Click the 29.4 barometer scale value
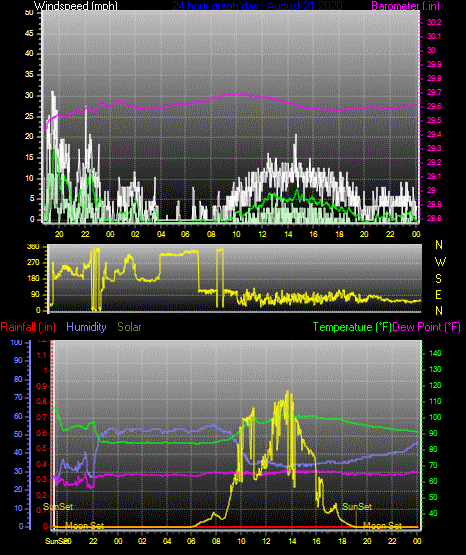This screenshot has width=466, height=555. (x=434, y=134)
